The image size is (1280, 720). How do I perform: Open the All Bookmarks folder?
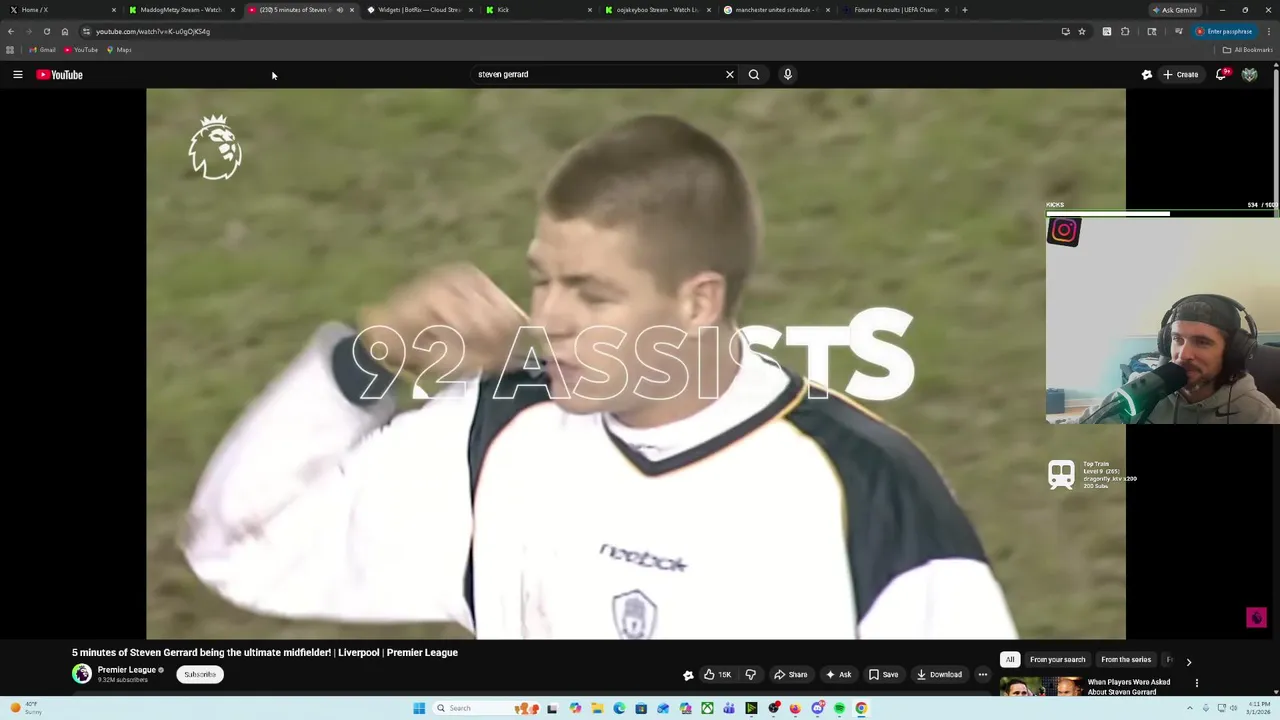point(1247,50)
